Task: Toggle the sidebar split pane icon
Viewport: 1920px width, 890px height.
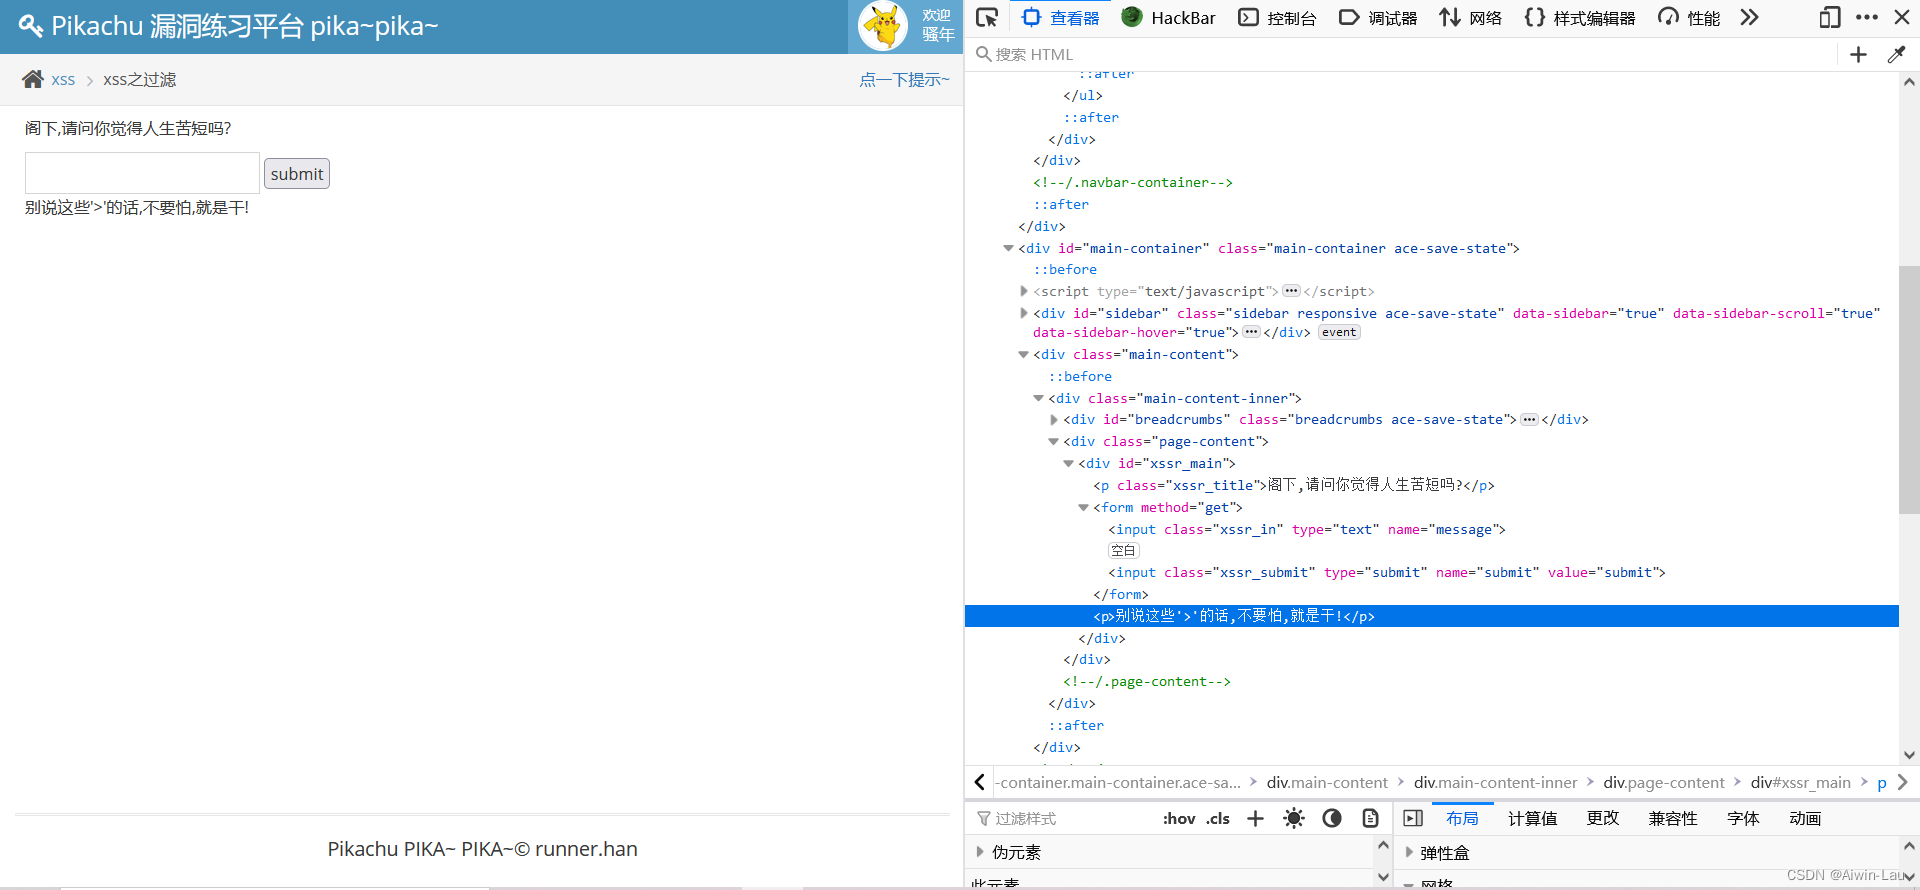Action: tap(1413, 818)
